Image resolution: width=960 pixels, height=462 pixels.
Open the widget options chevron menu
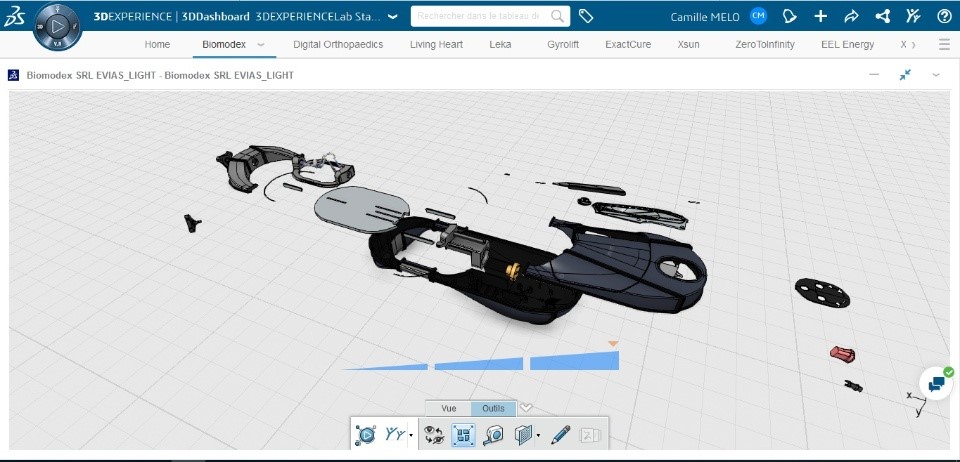click(x=936, y=75)
